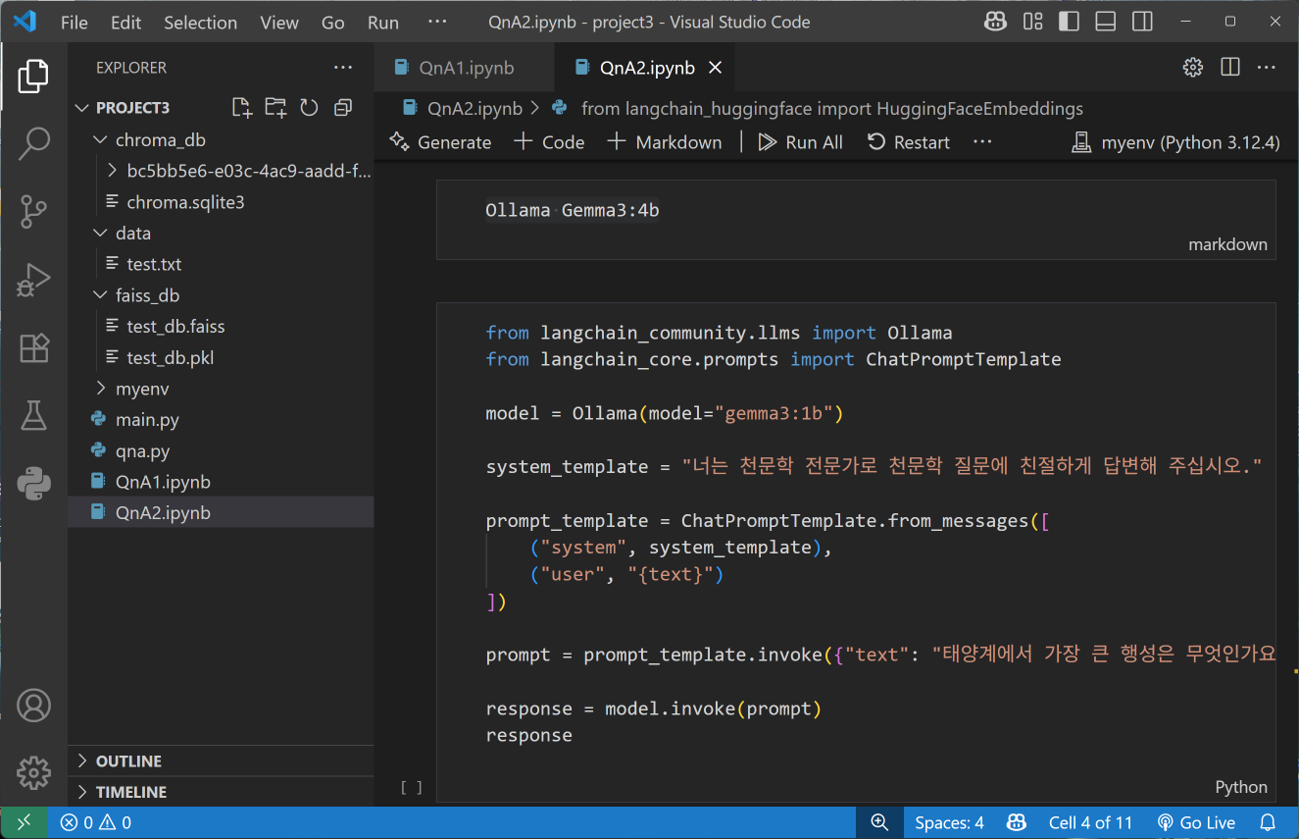This screenshot has width=1299, height=839.
Task: Open the View menu
Action: [x=279, y=22]
